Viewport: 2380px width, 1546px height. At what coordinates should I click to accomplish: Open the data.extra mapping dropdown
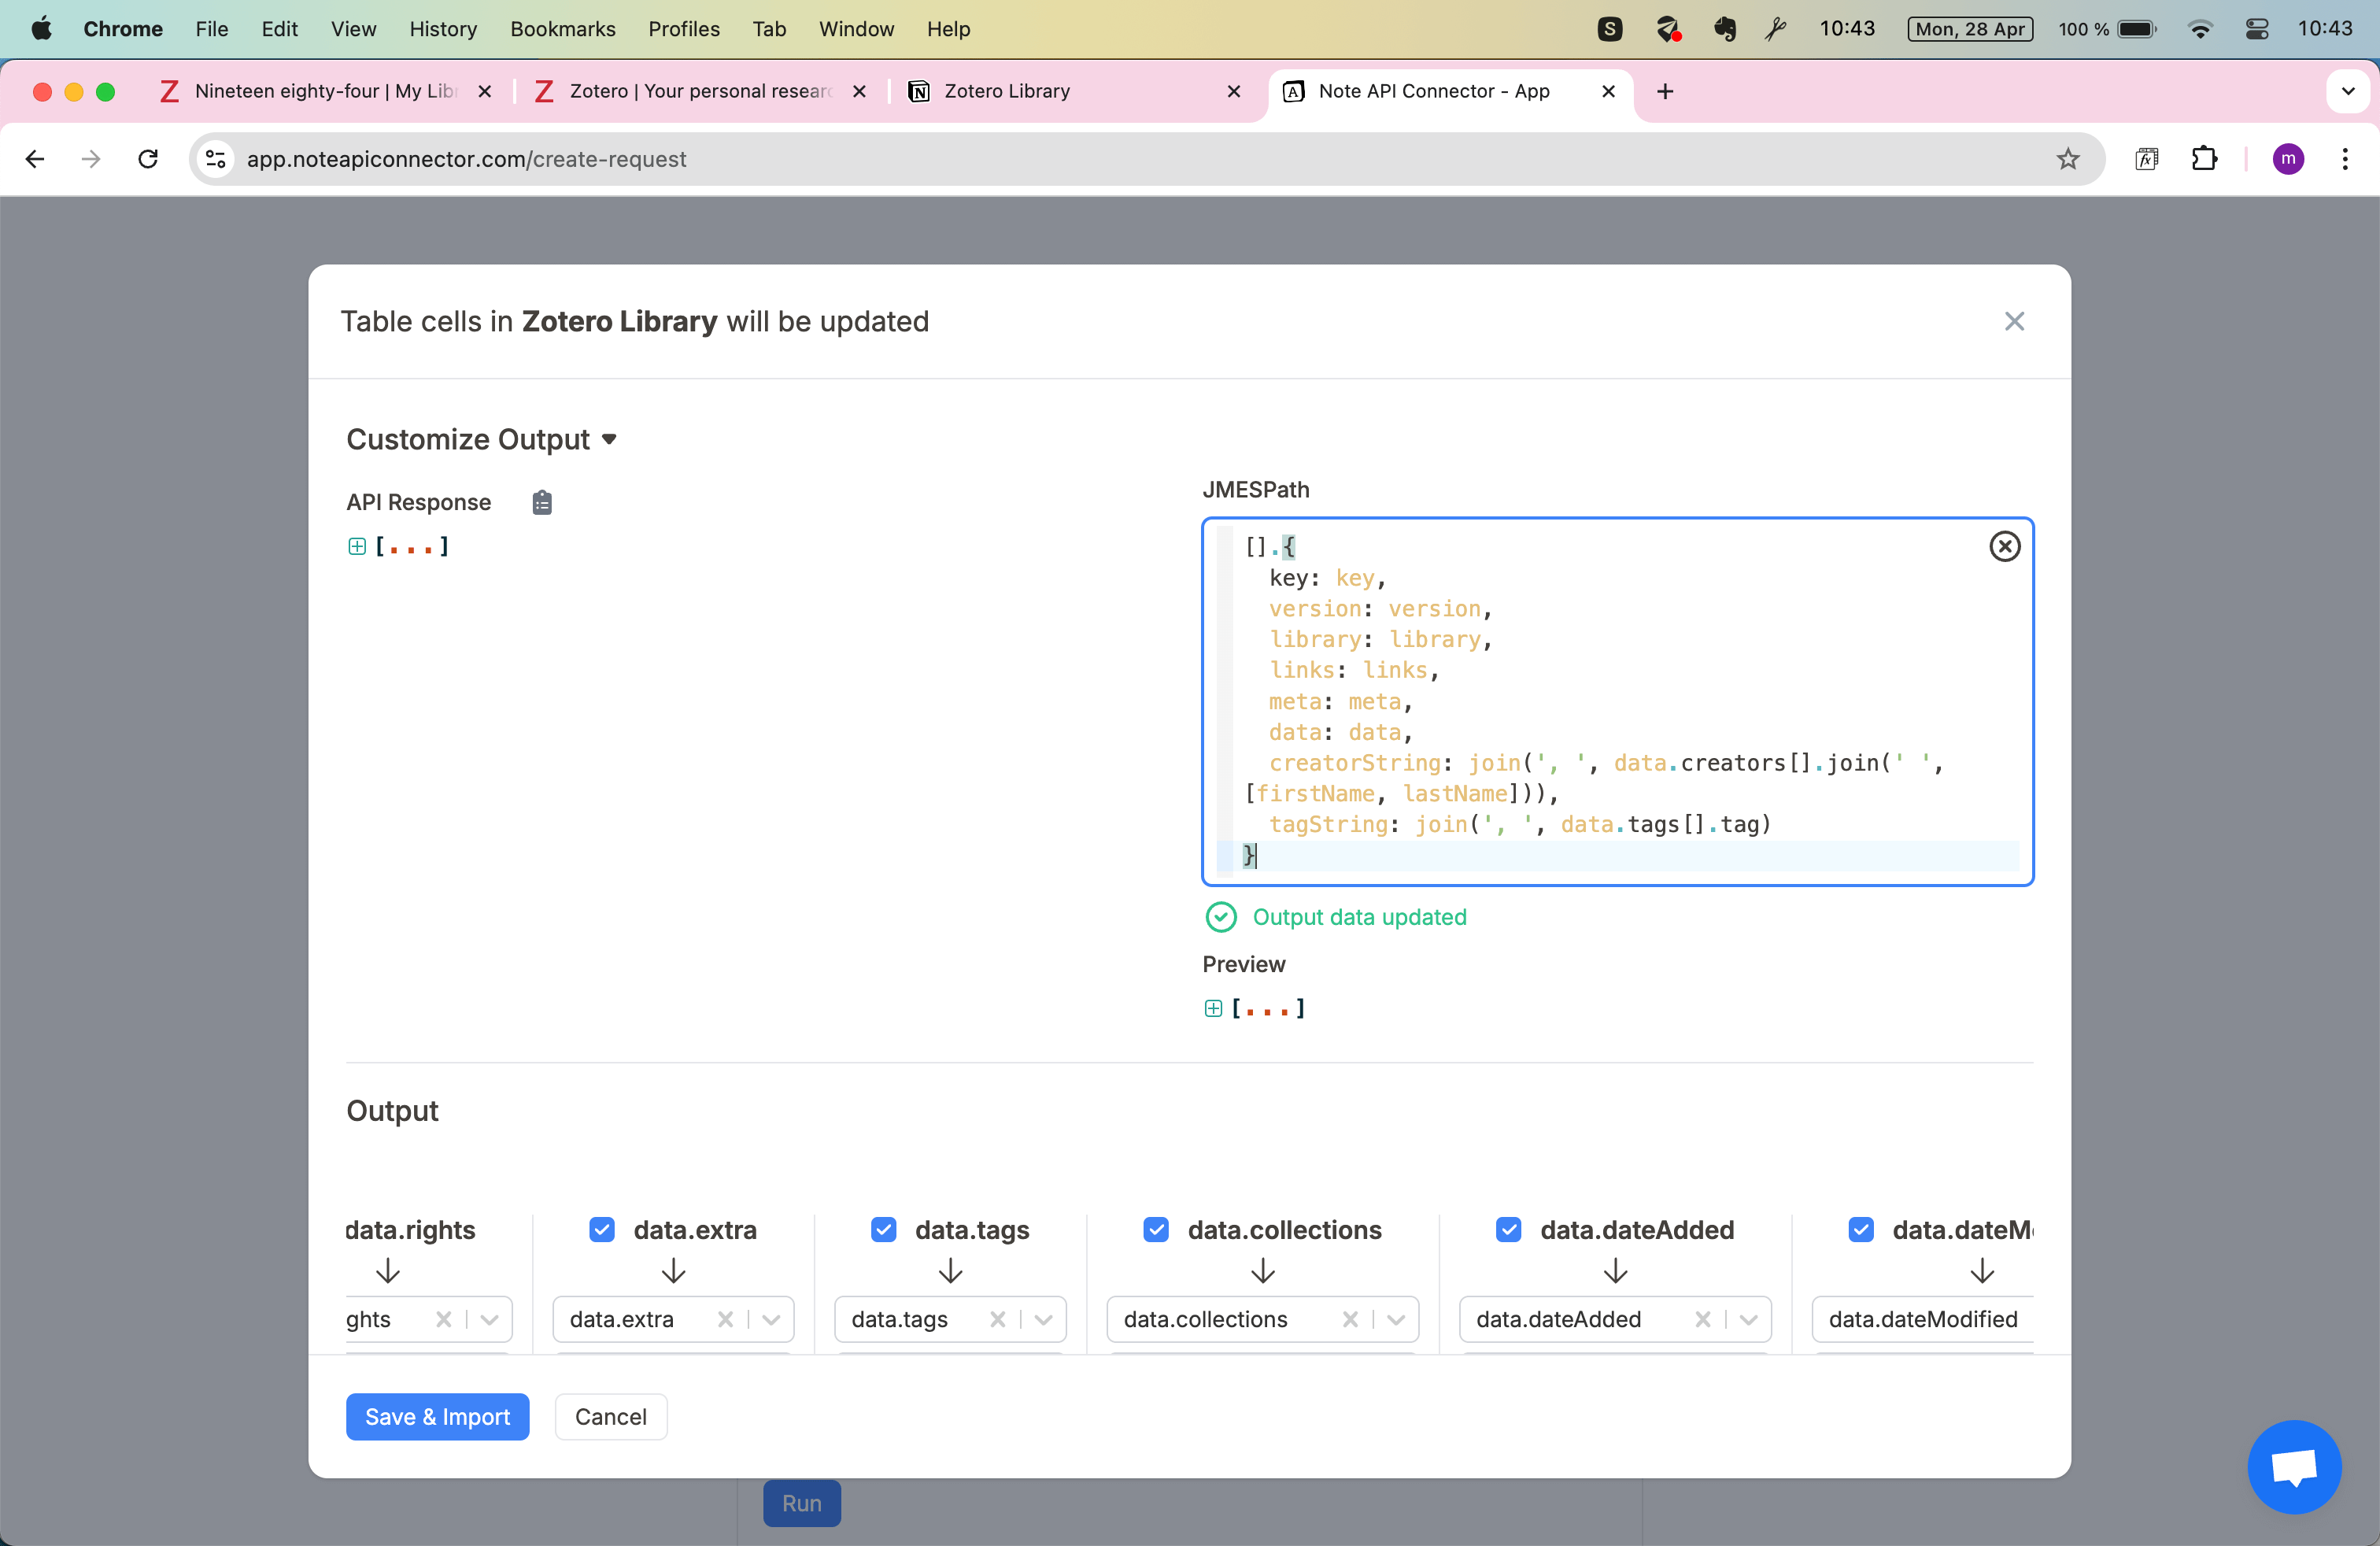pyautogui.click(x=770, y=1319)
